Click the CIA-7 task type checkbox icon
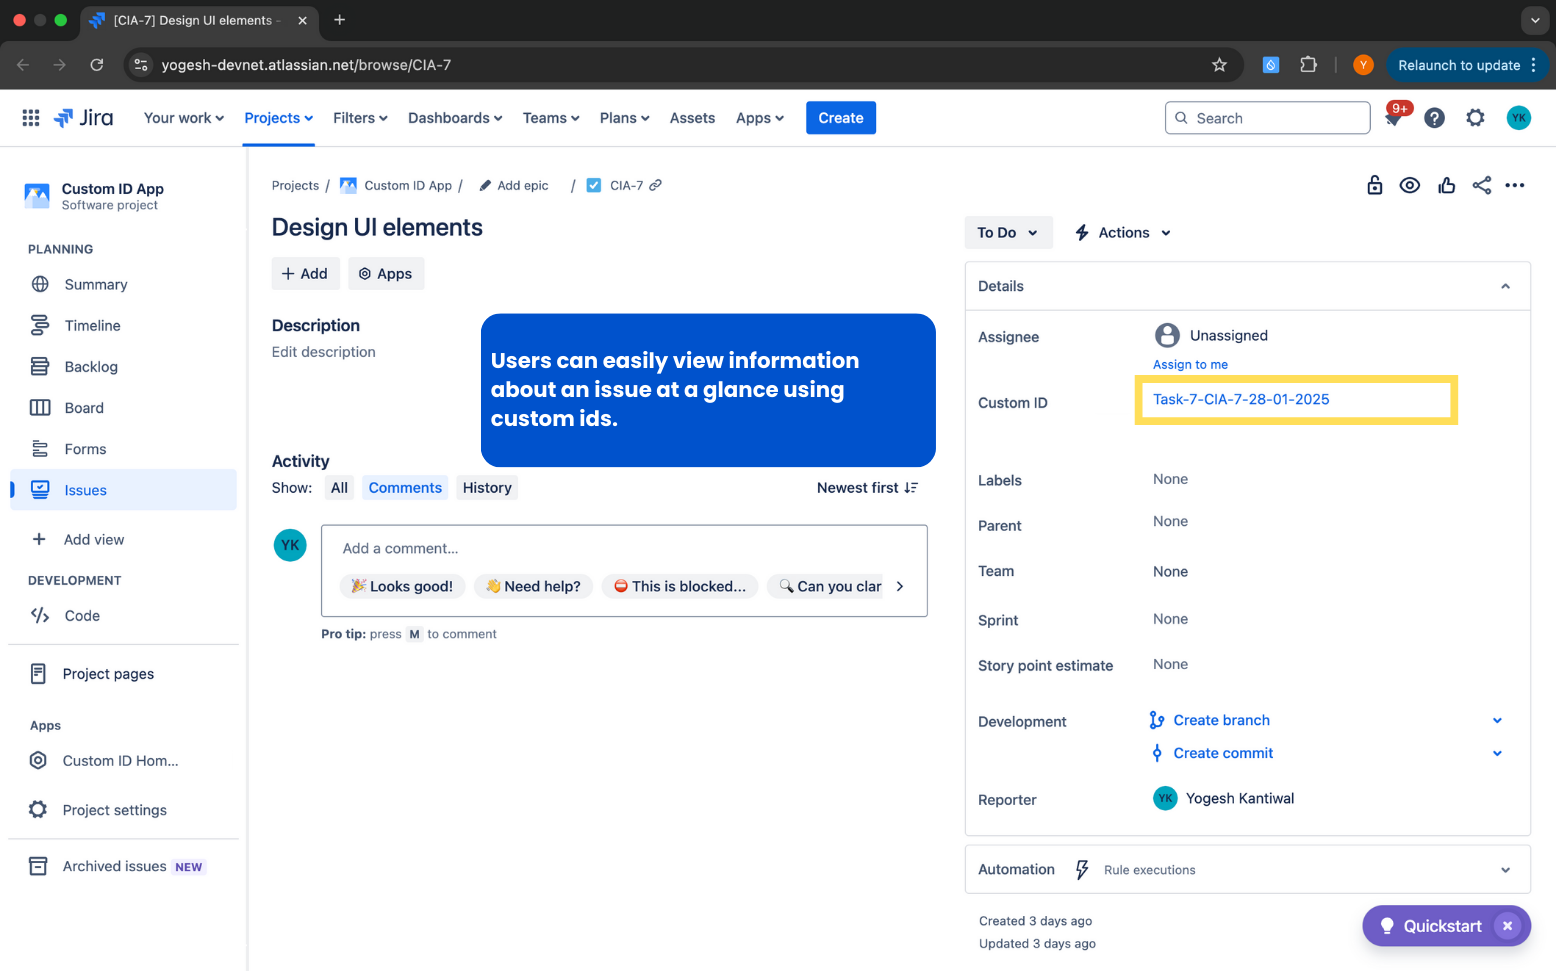The height and width of the screenshot is (972, 1556). [594, 185]
